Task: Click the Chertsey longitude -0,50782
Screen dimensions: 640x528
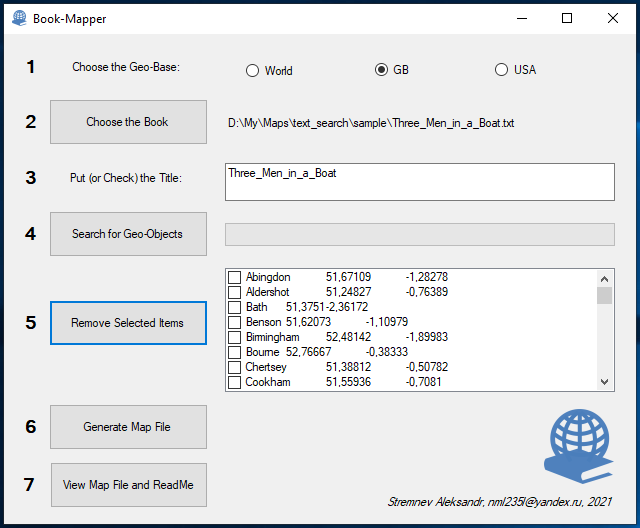Action: 427,367
